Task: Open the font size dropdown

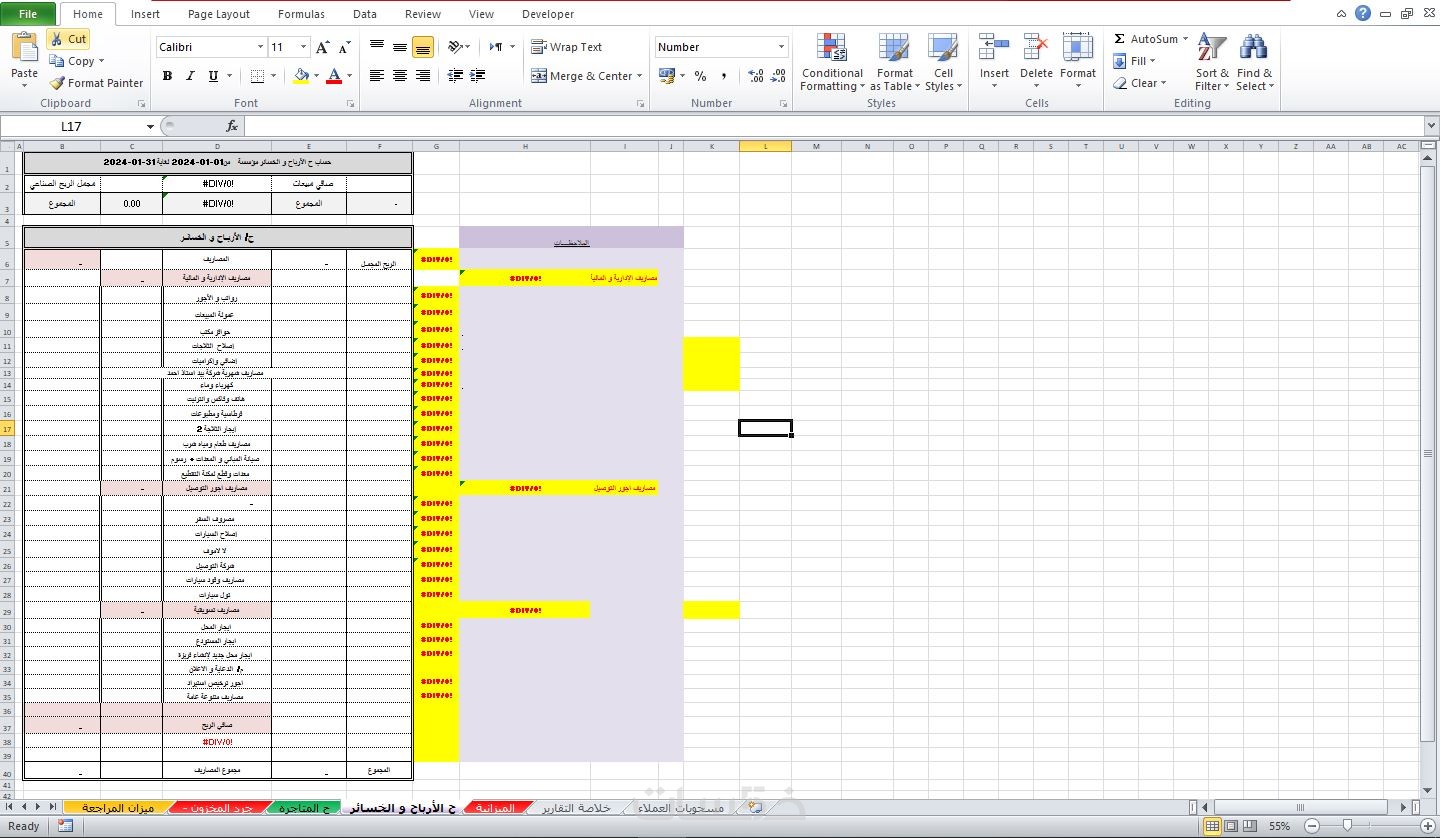Action: point(304,47)
